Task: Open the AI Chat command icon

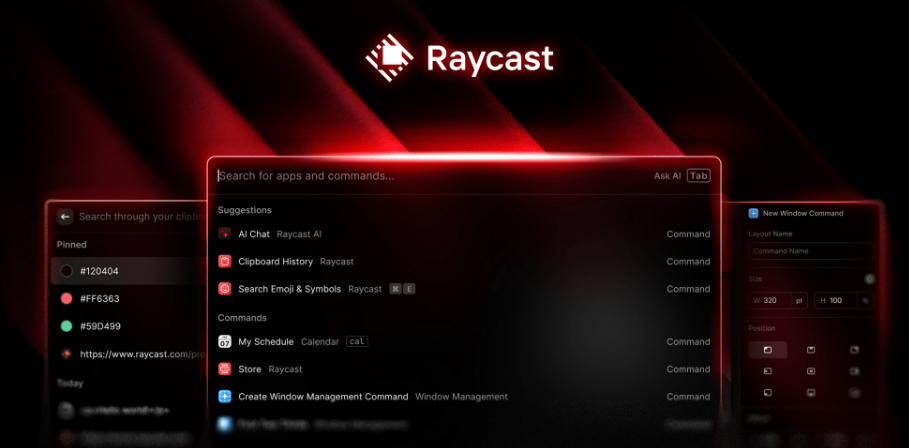Action: pyautogui.click(x=225, y=234)
